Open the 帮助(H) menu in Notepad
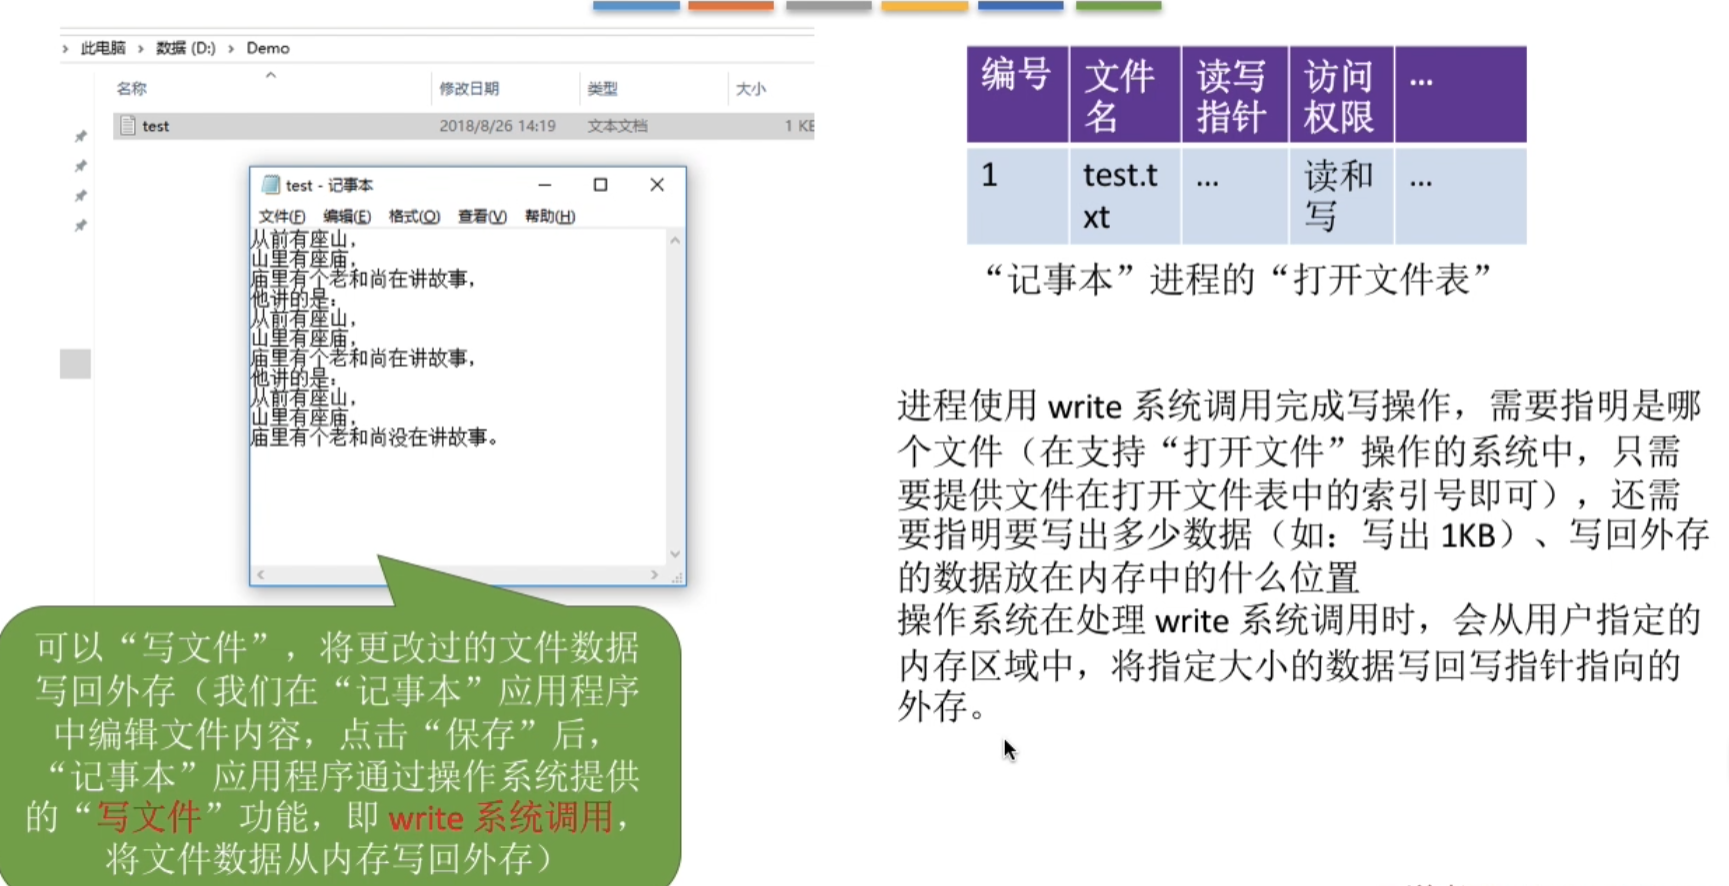 tap(550, 216)
